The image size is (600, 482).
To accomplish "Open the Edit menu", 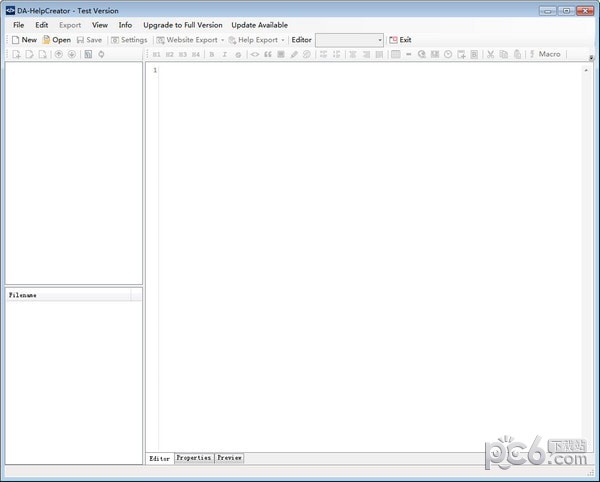I will point(42,25).
